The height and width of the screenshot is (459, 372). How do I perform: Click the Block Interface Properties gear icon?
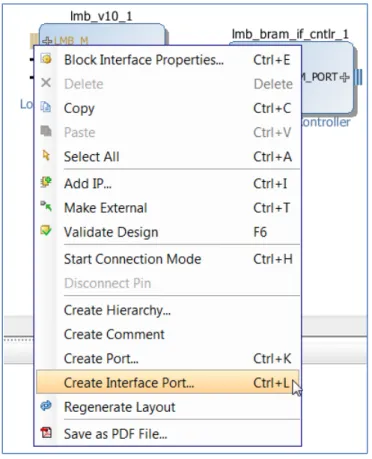pyautogui.click(x=46, y=59)
